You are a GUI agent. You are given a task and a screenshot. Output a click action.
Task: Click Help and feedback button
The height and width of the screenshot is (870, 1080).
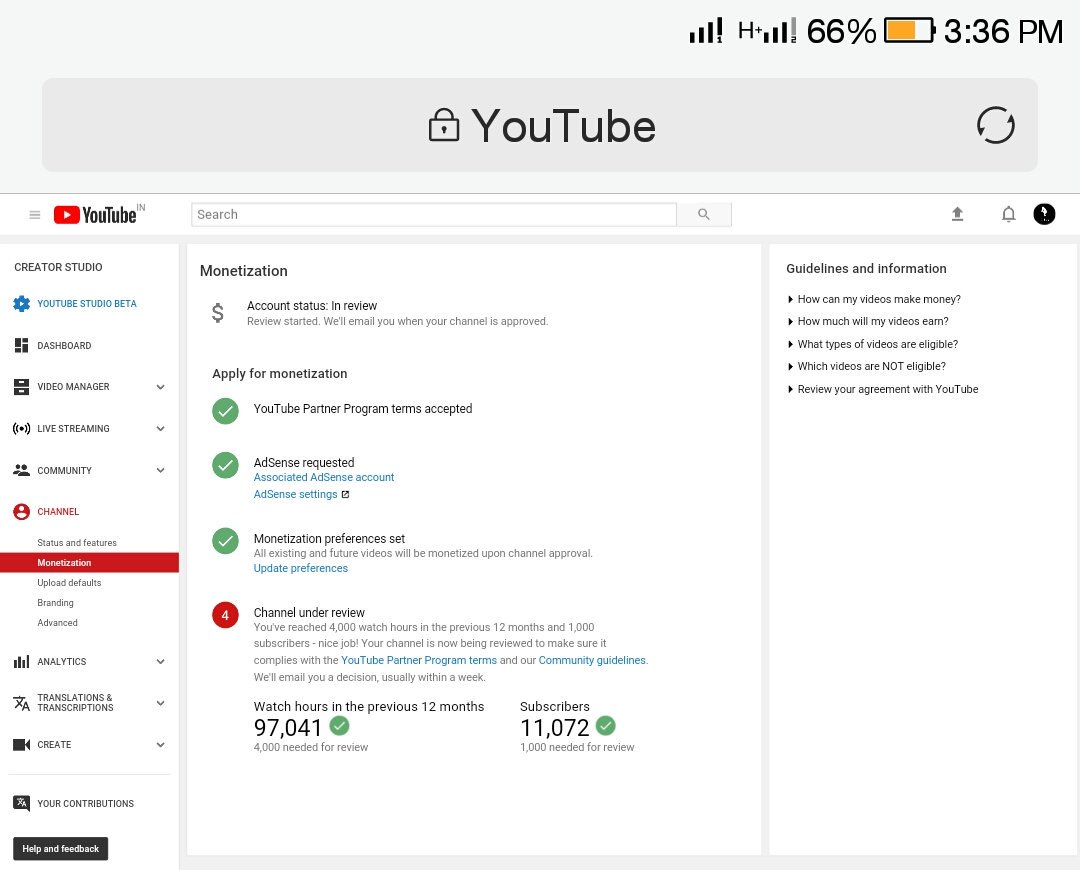click(x=61, y=849)
